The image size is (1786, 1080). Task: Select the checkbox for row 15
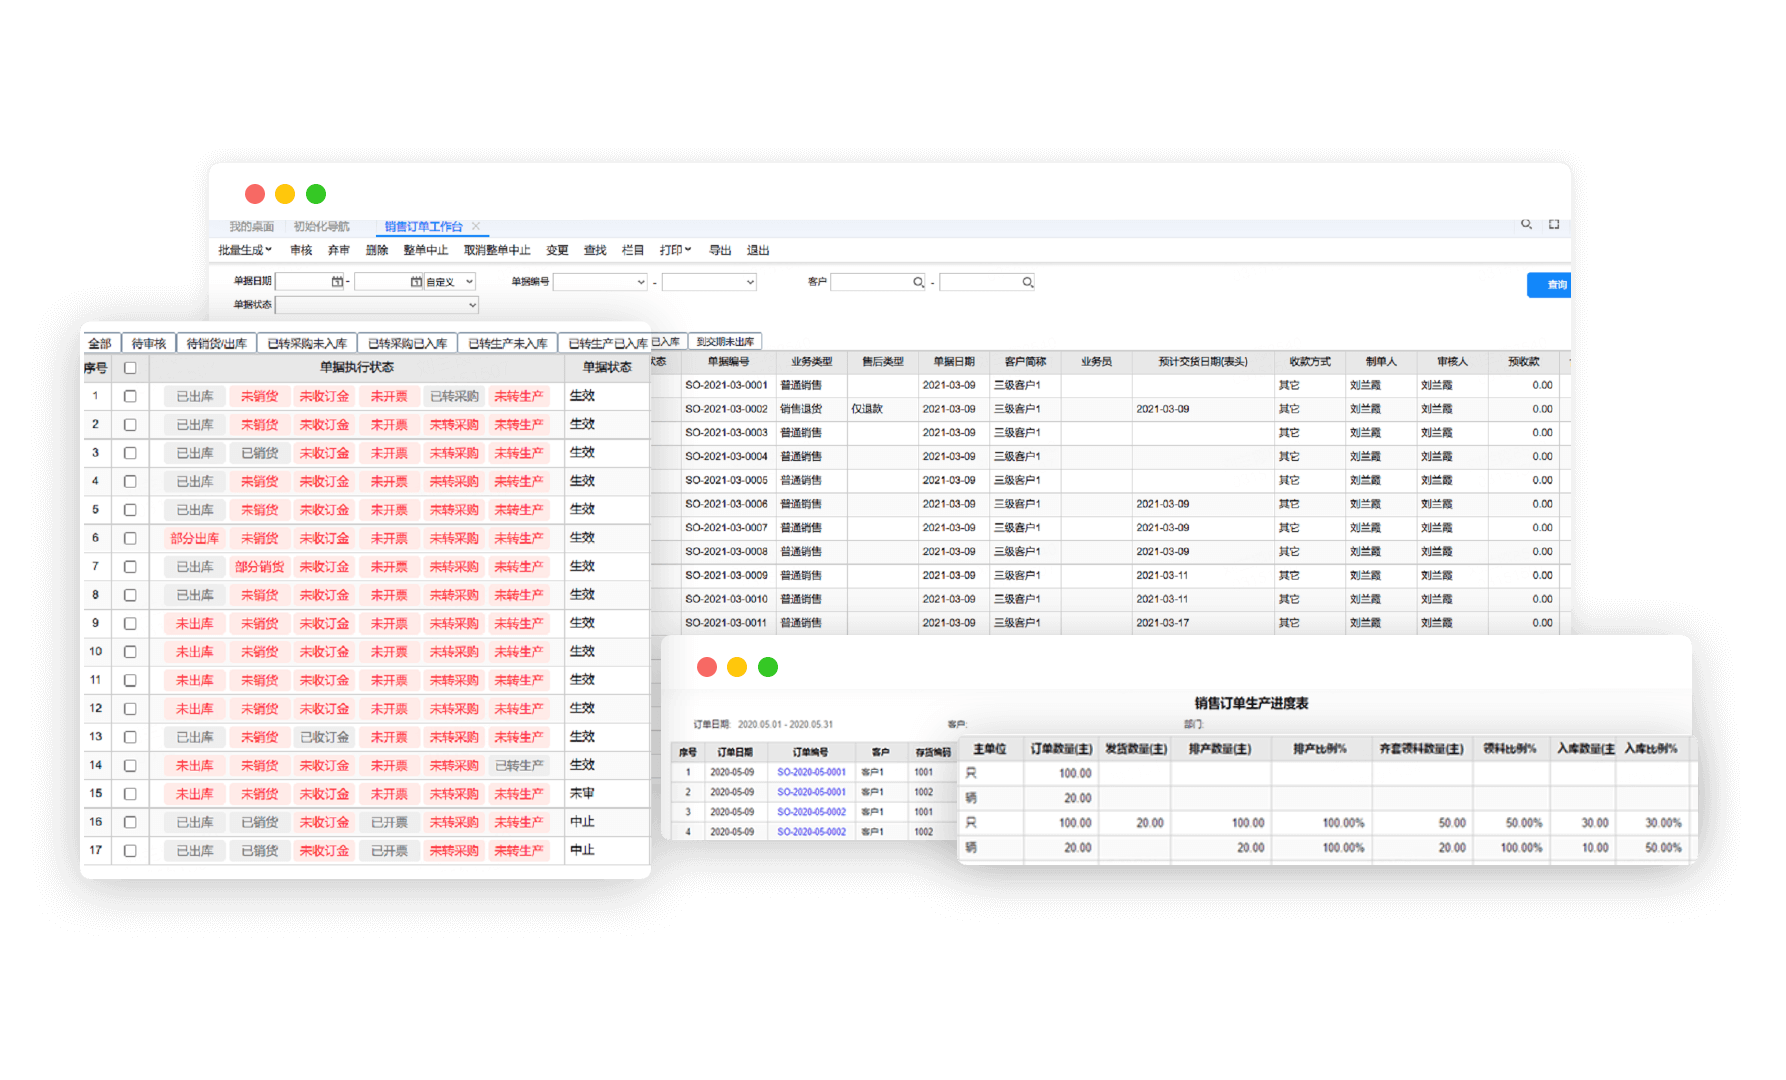tap(130, 794)
